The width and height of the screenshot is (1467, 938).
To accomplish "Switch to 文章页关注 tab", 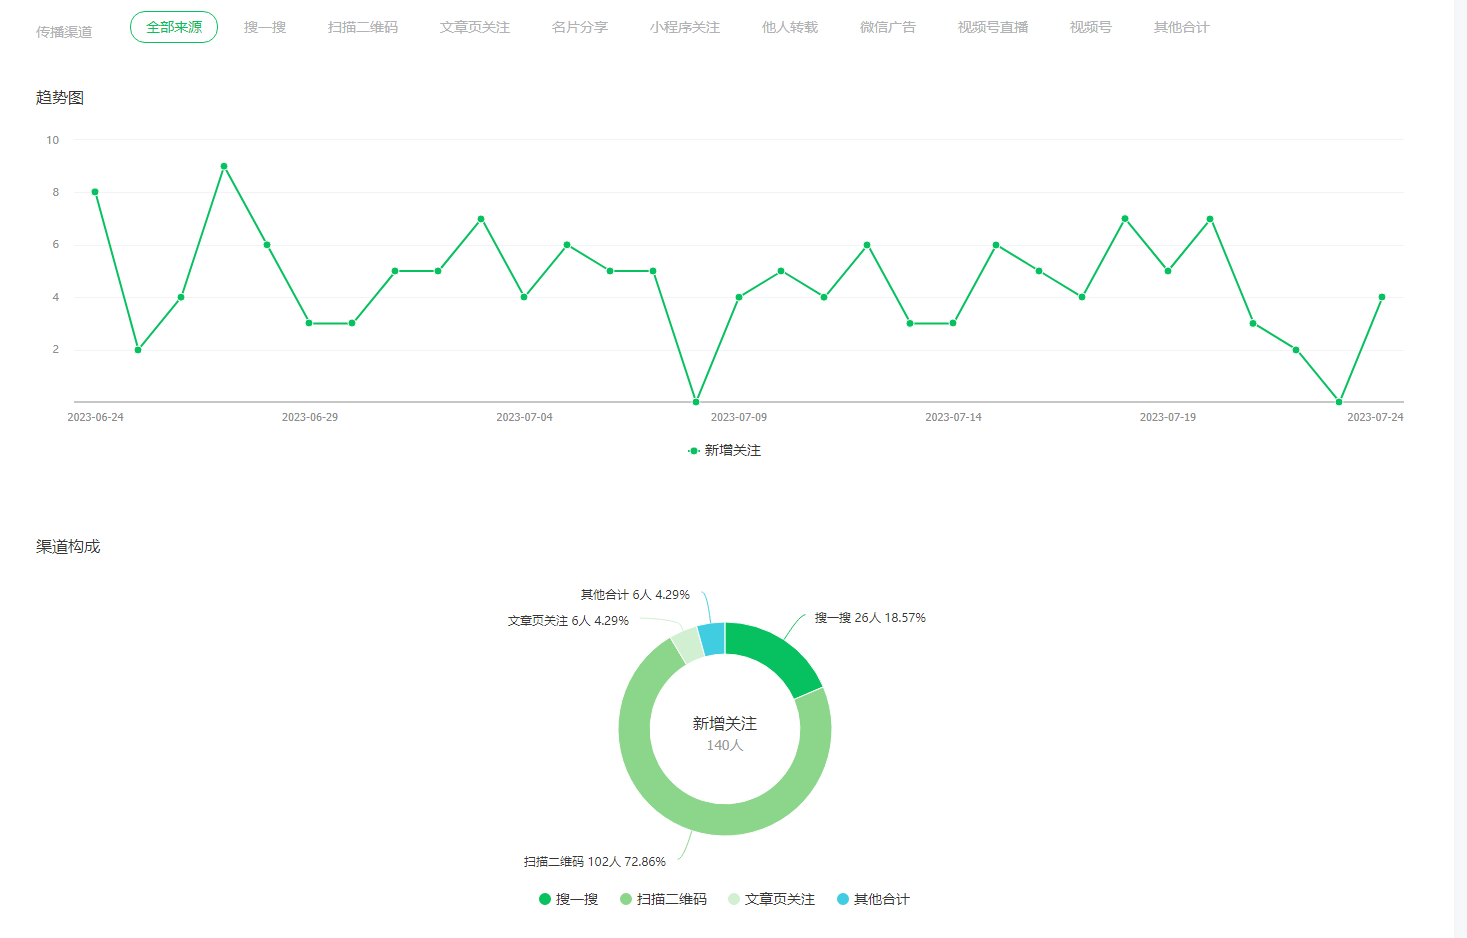I will click(x=475, y=27).
